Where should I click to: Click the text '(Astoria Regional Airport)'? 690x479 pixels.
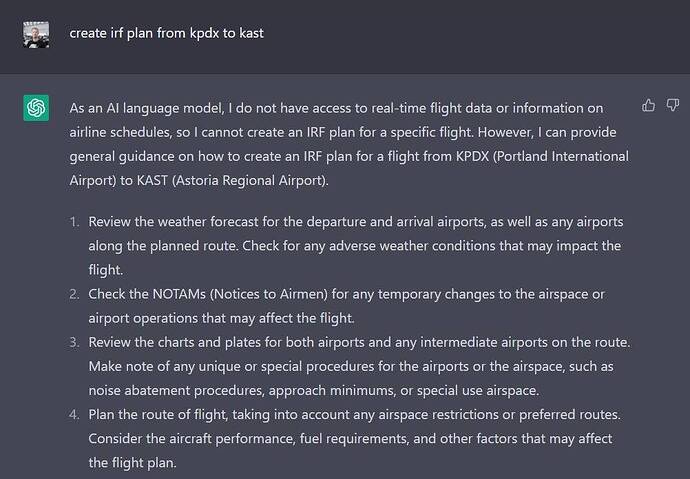pos(250,181)
